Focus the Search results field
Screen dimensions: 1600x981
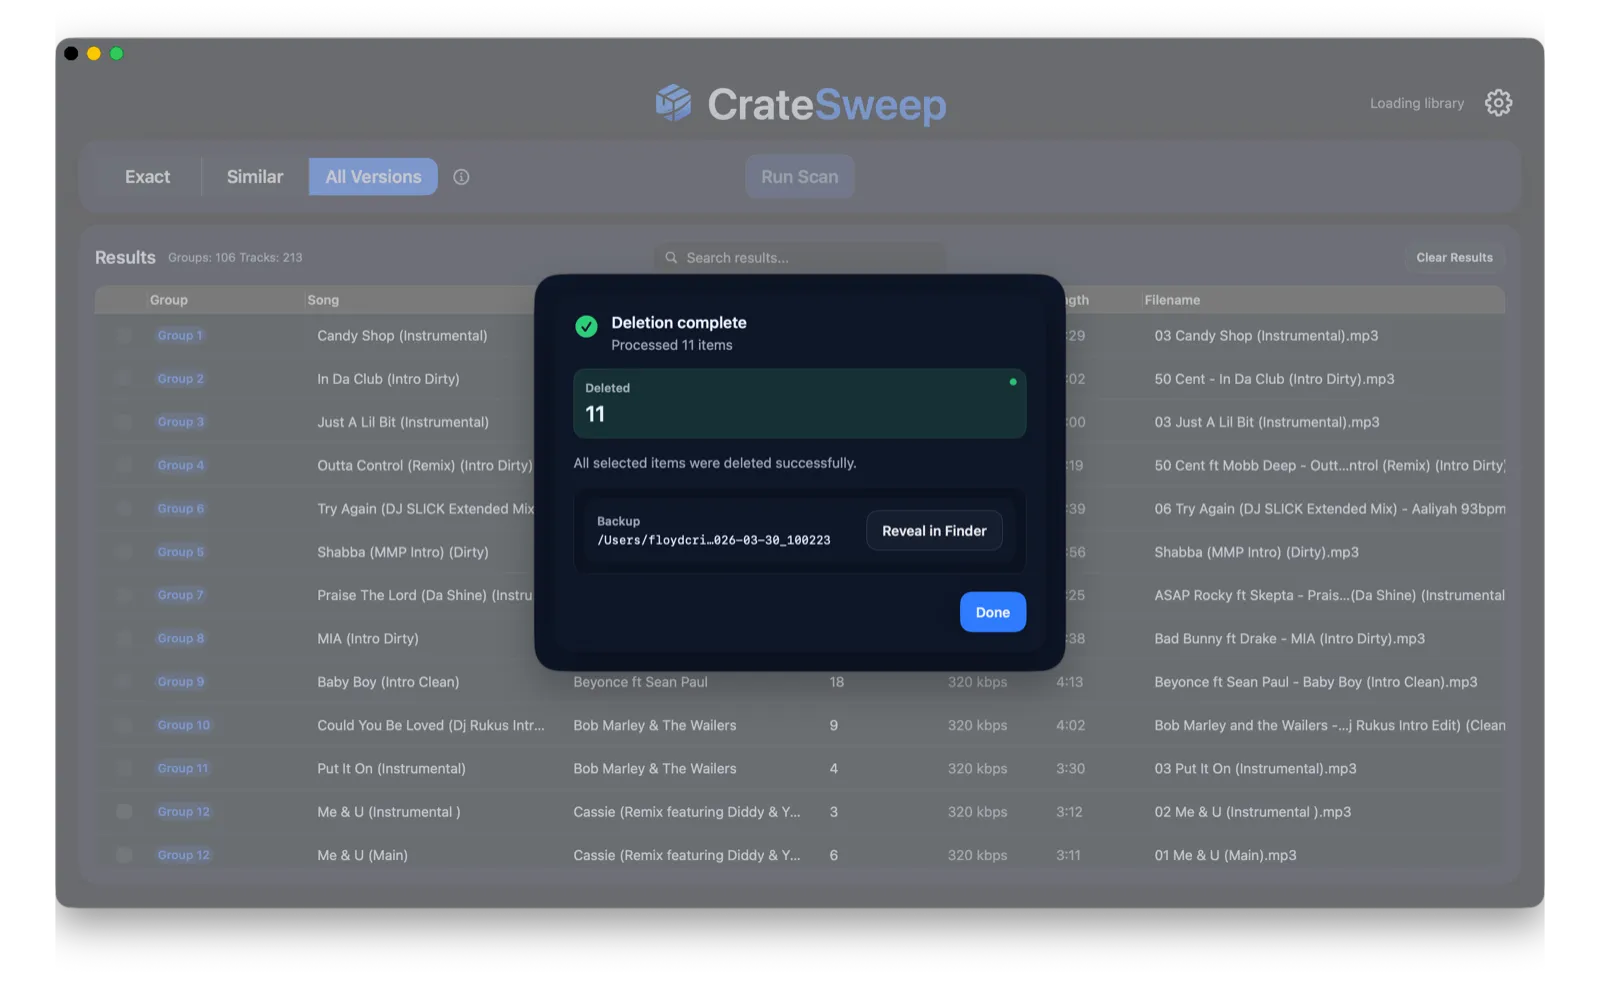[x=800, y=257]
